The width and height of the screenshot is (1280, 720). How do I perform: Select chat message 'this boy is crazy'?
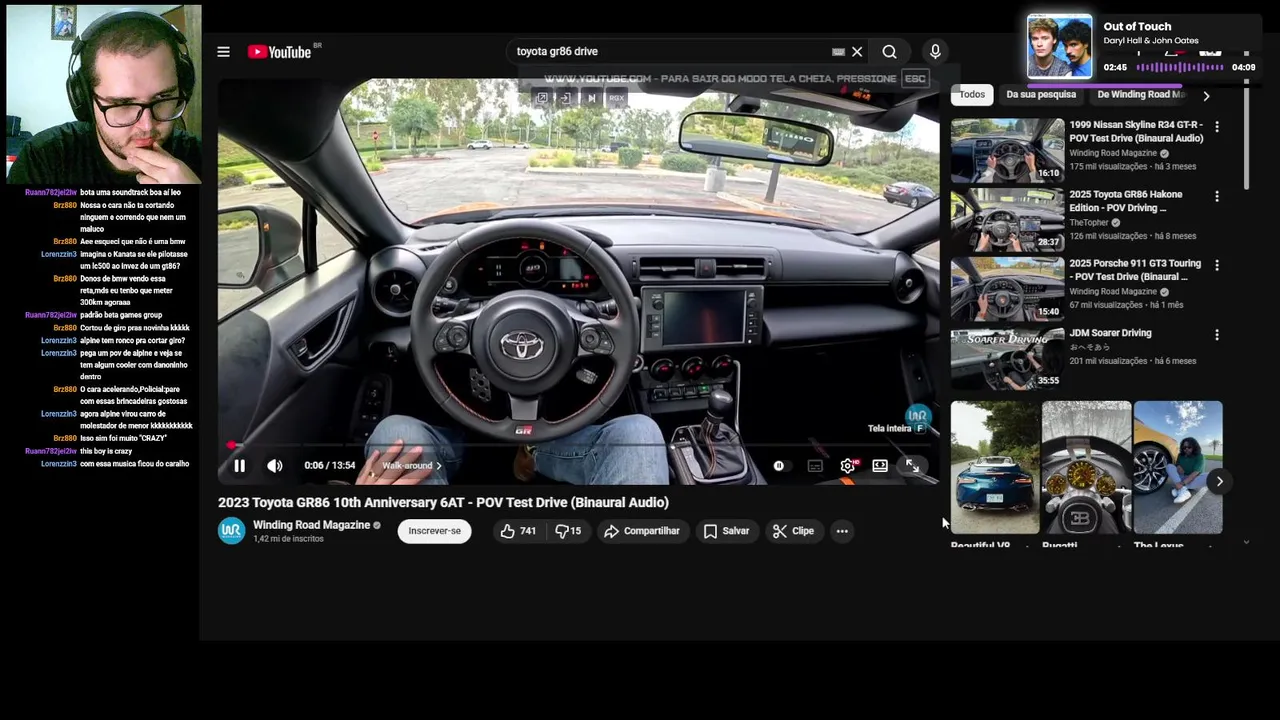pos(106,452)
